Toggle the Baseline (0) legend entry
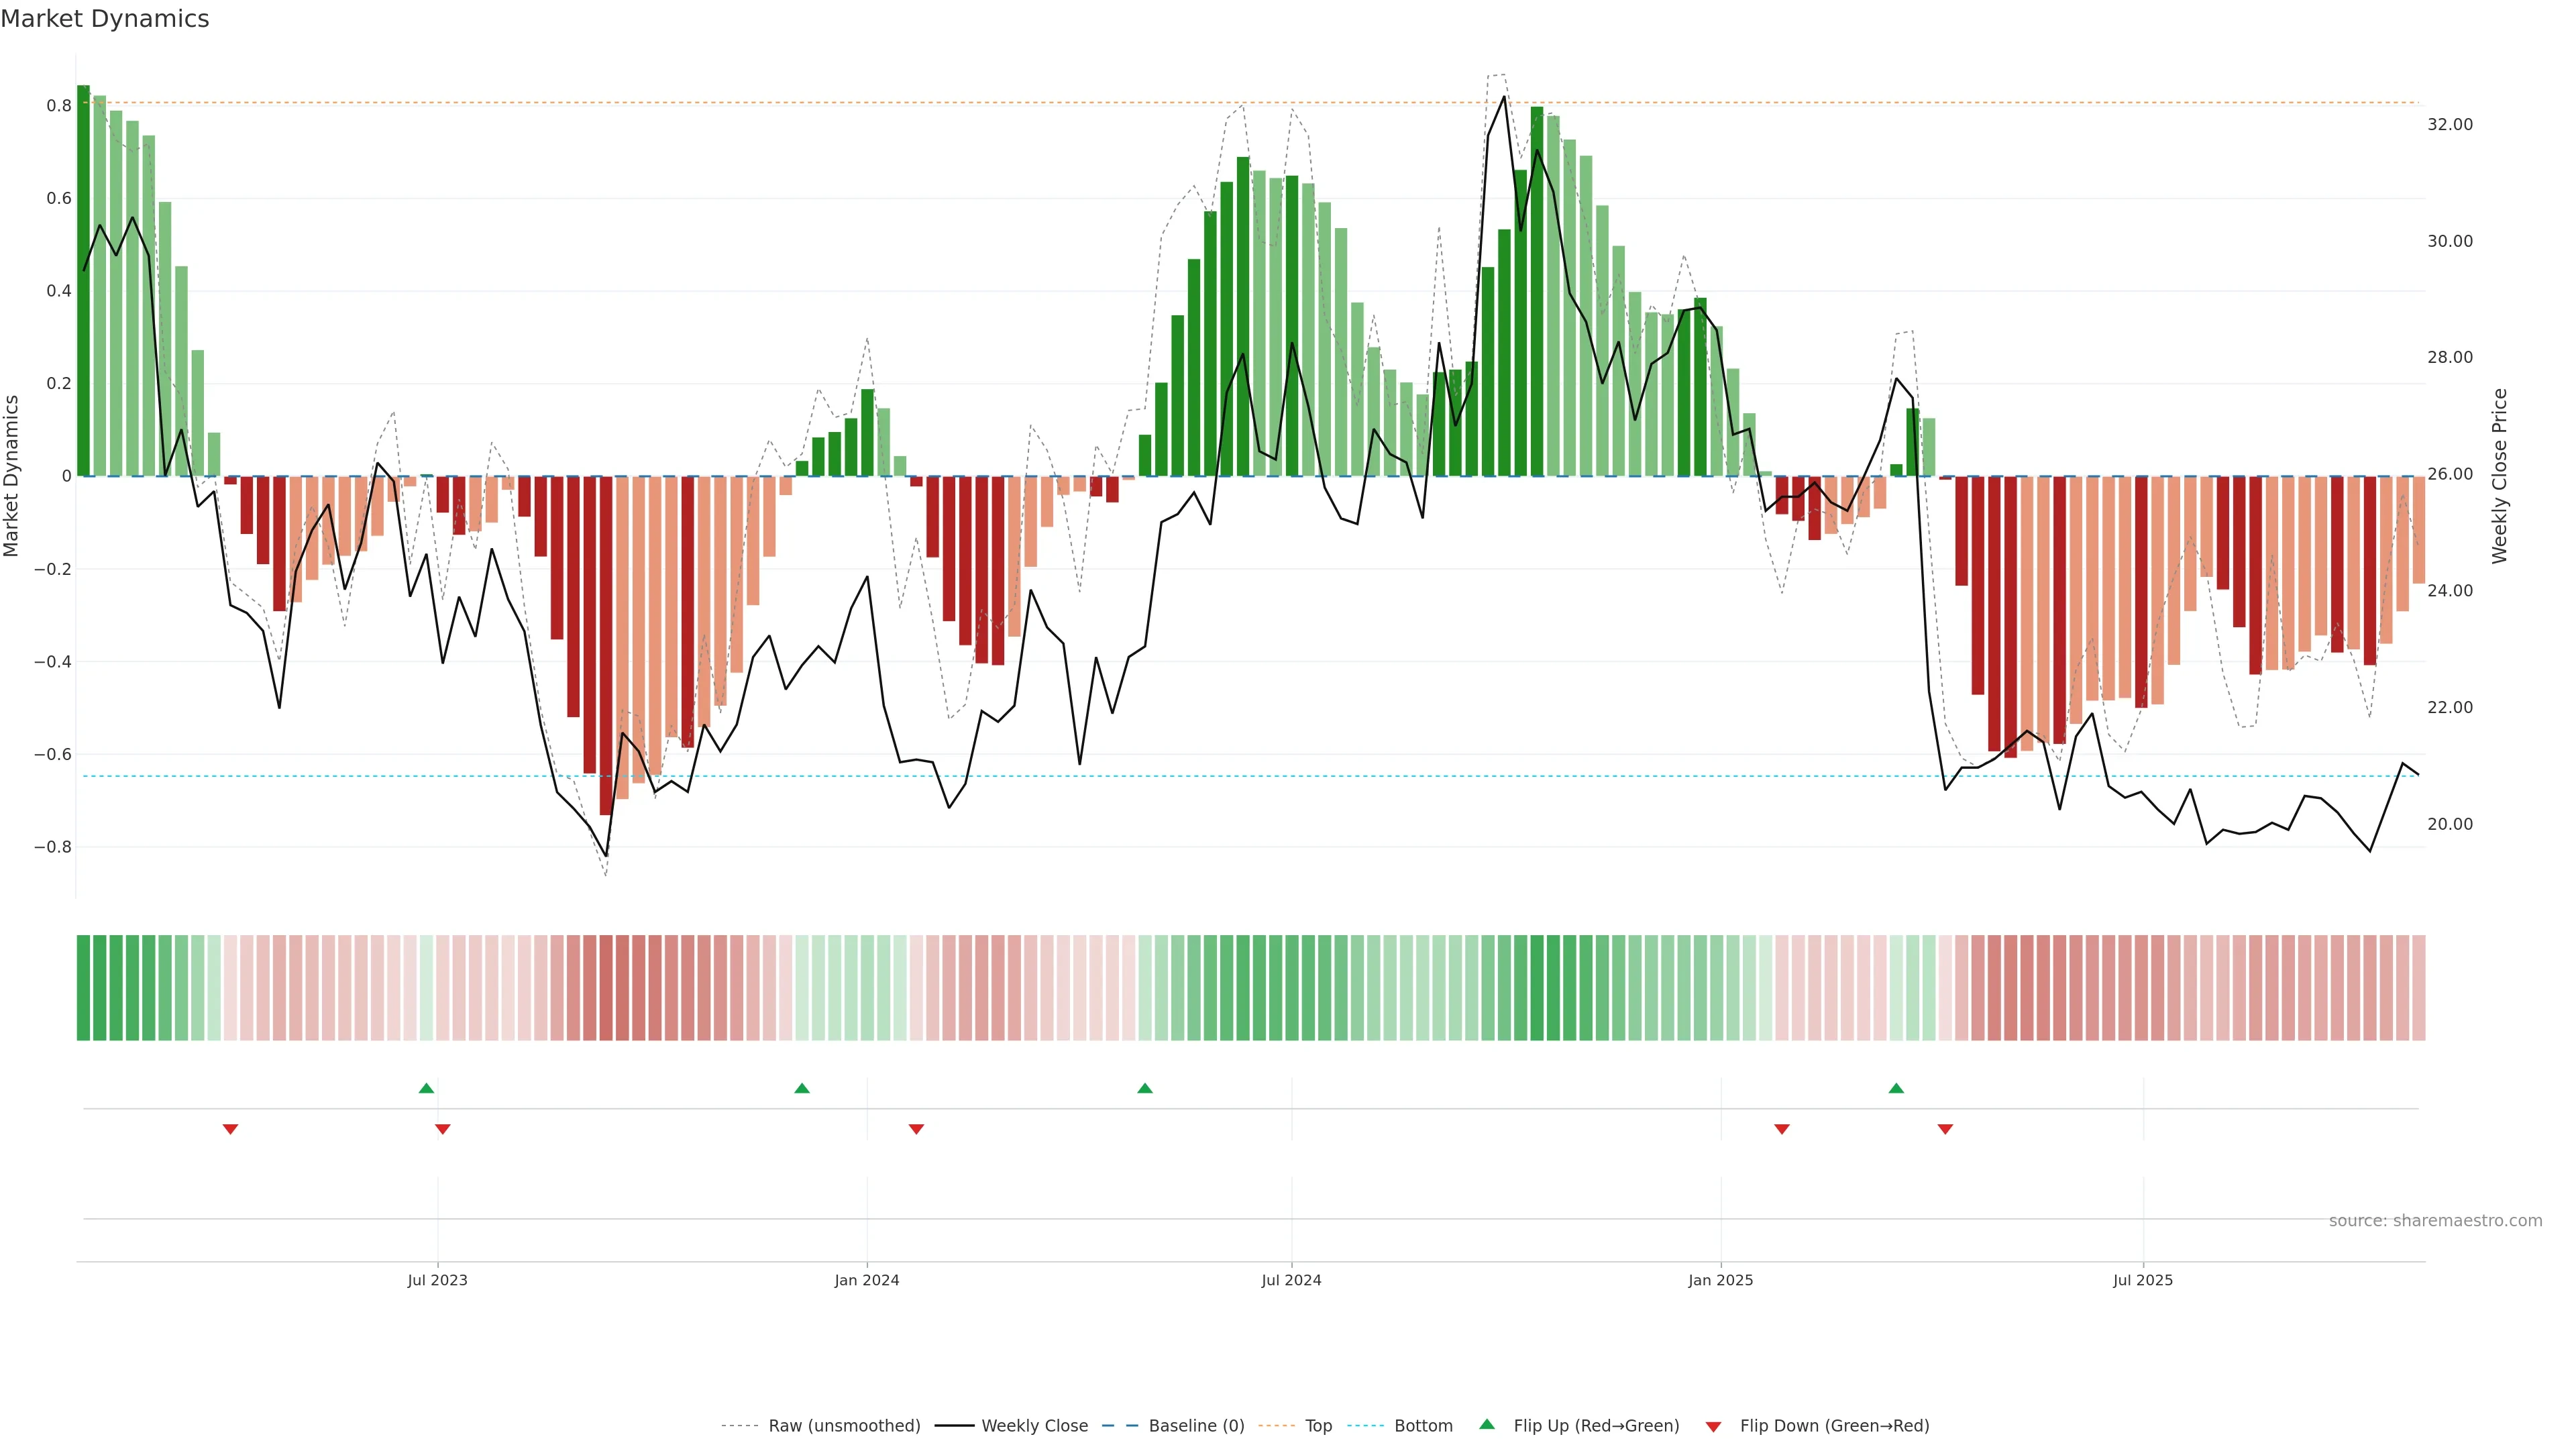Viewport: 2576px width, 1449px height. point(1196,1426)
